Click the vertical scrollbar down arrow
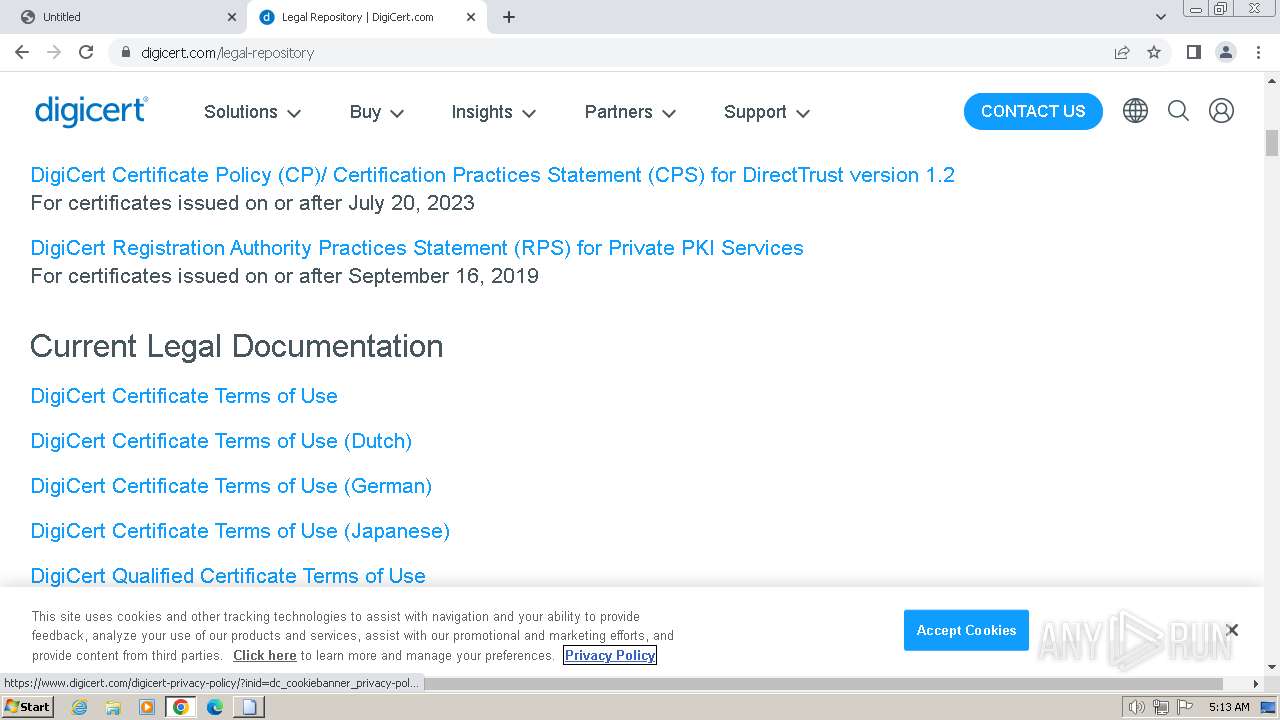Viewport: 1280px width, 720px height. coord(1272,667)
